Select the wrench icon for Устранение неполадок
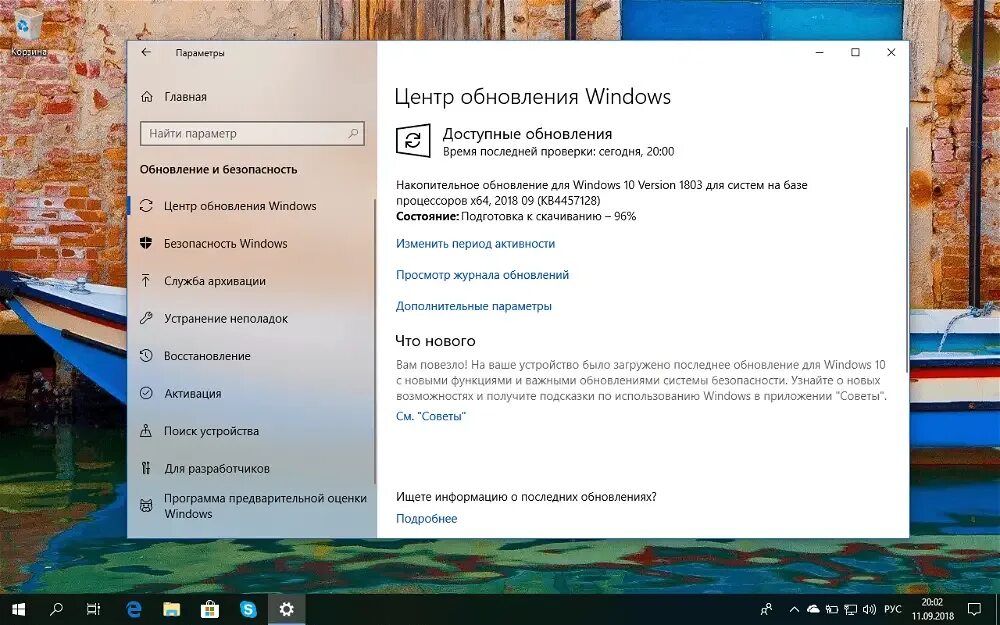 coord(146,318)
